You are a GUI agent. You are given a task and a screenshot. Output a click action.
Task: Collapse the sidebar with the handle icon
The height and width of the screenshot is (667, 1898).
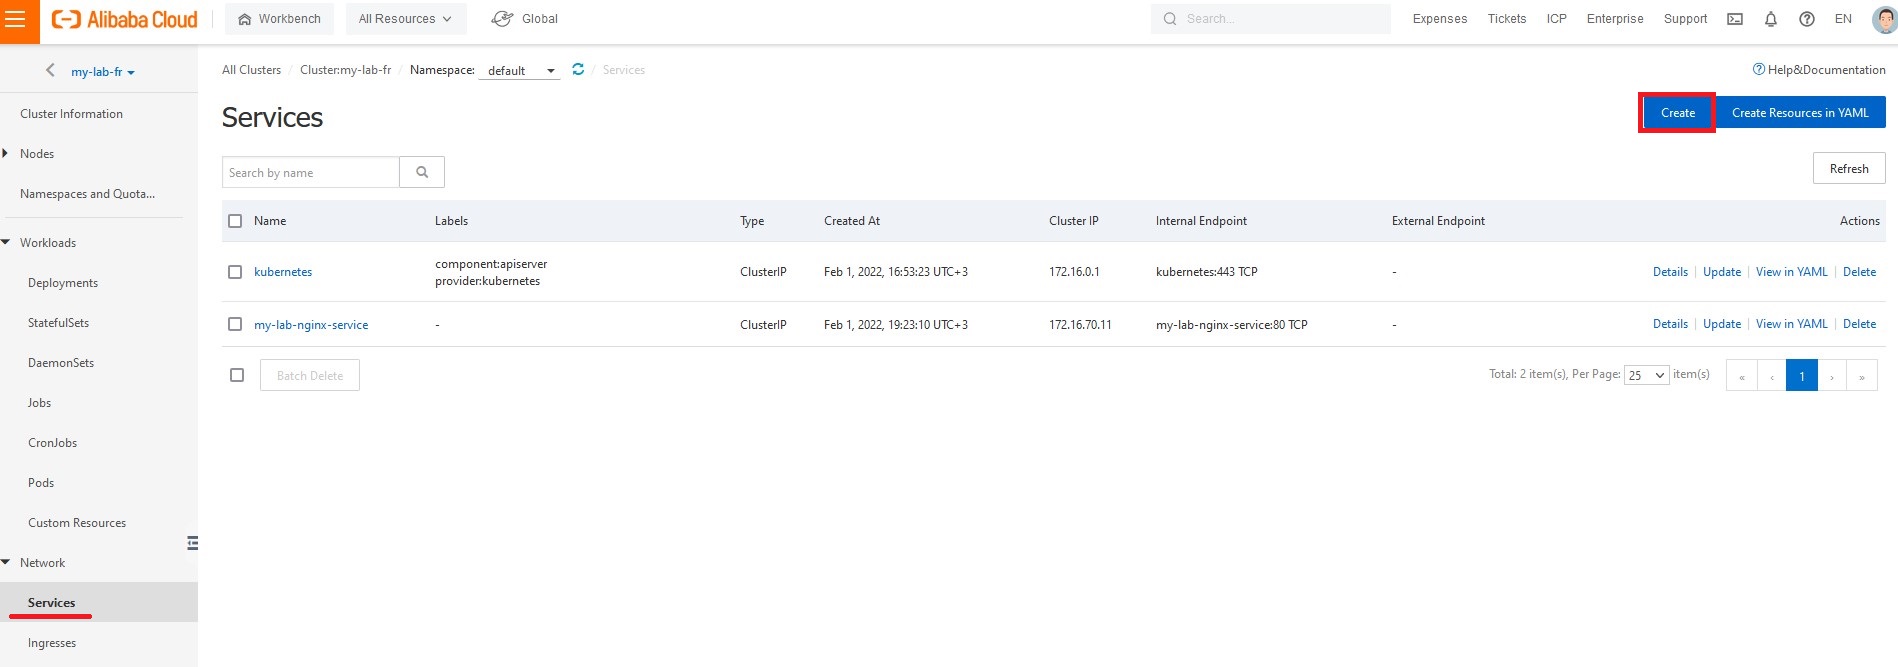click(192, 543)
